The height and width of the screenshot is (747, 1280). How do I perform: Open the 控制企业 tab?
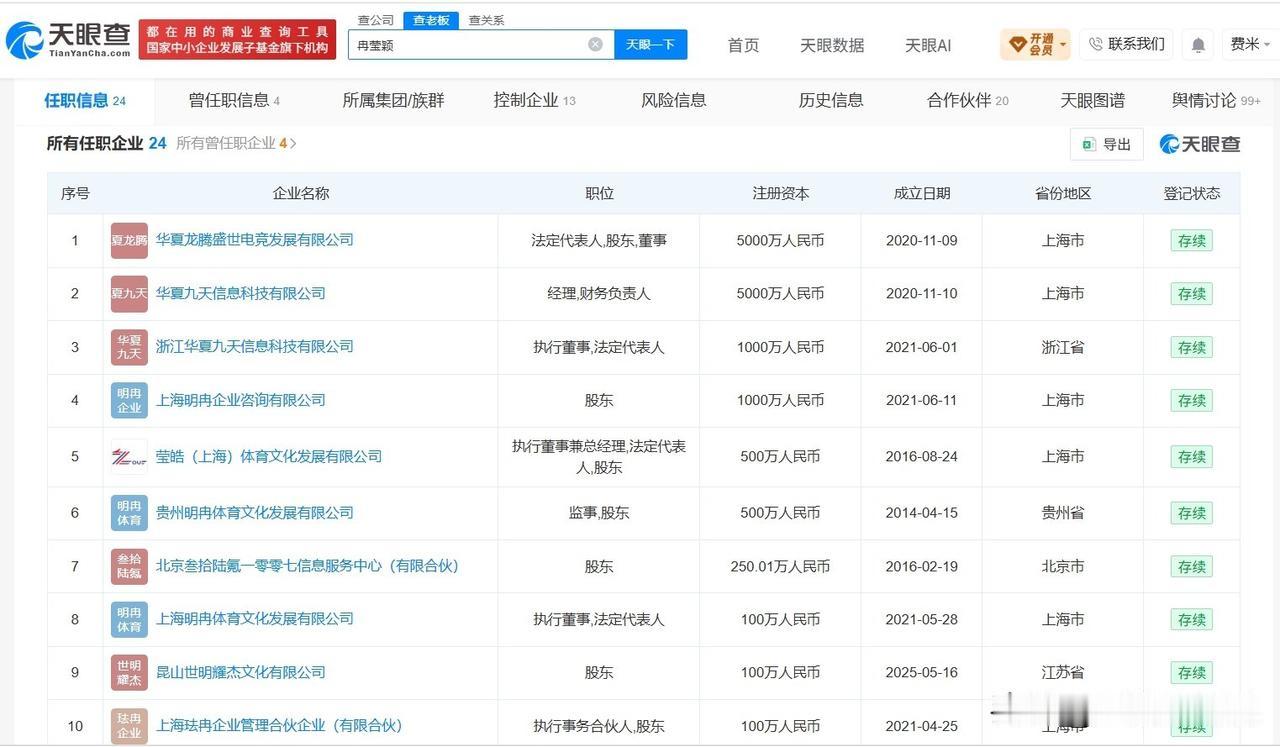(x=534, y=100)
